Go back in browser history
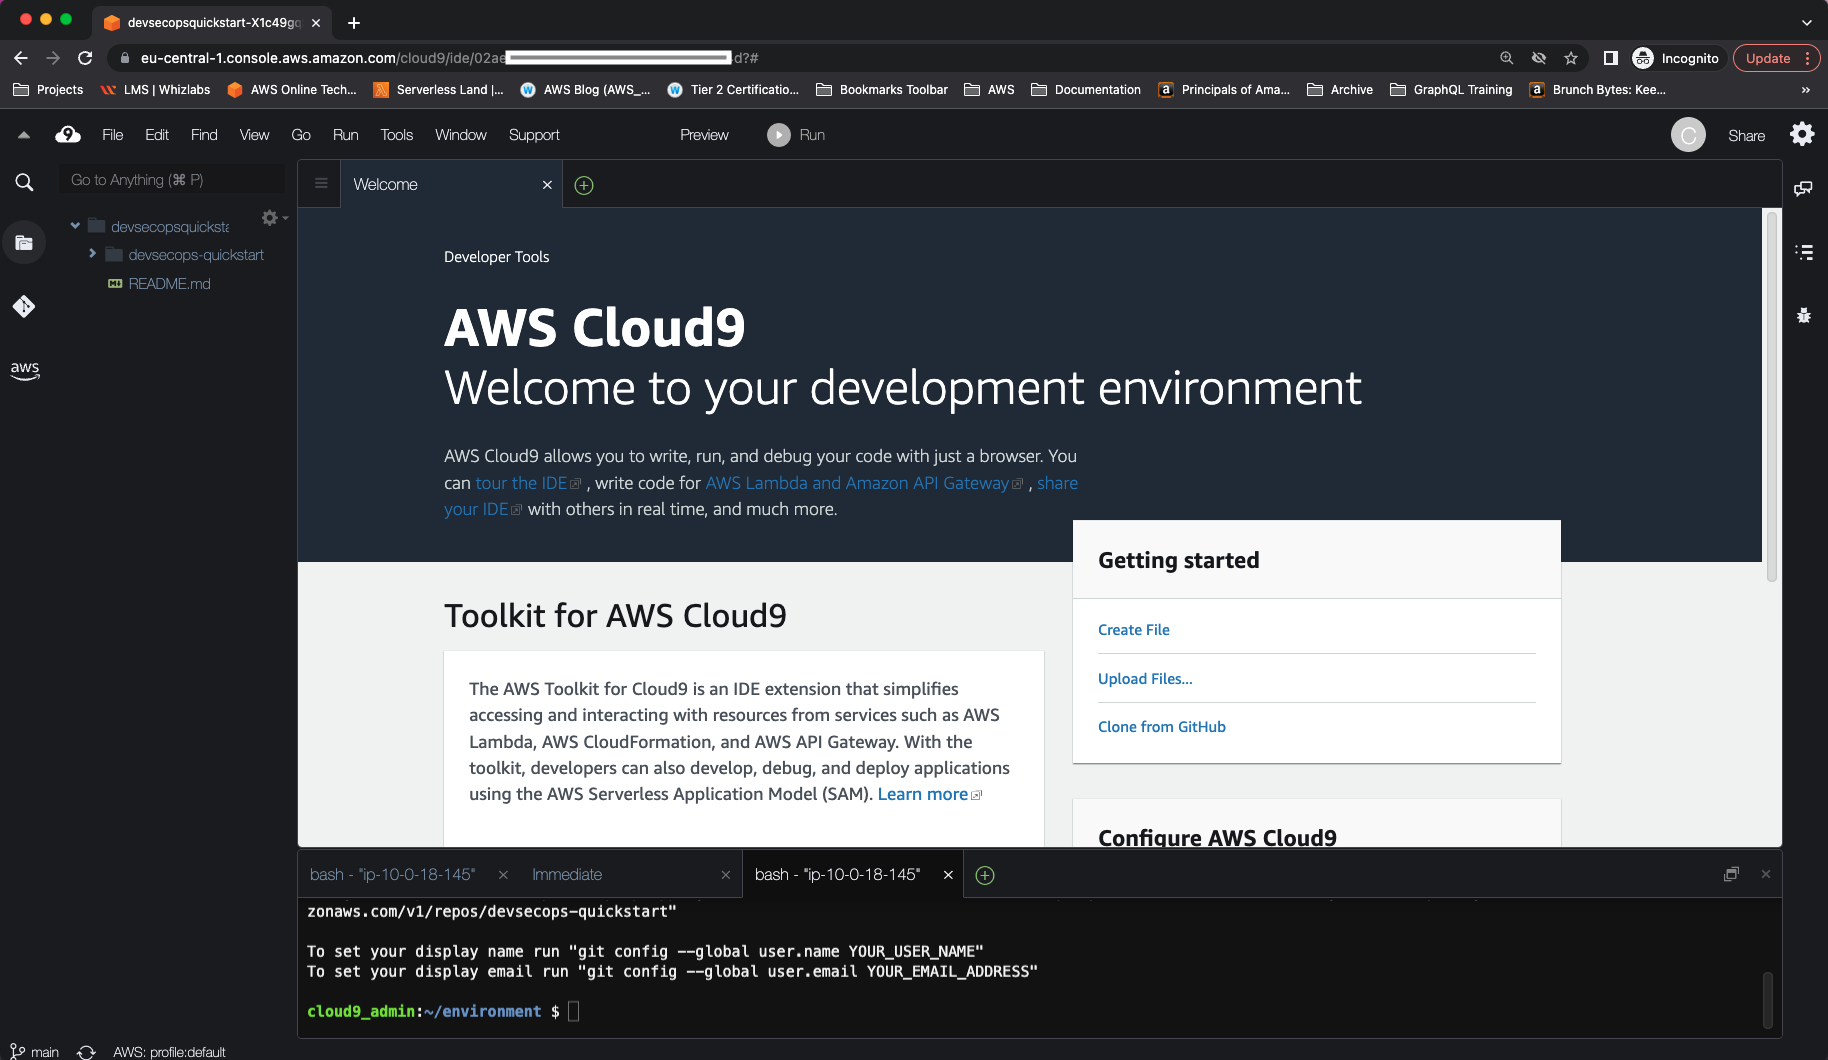1828x1060 pixels. click(x=21, y=58)
